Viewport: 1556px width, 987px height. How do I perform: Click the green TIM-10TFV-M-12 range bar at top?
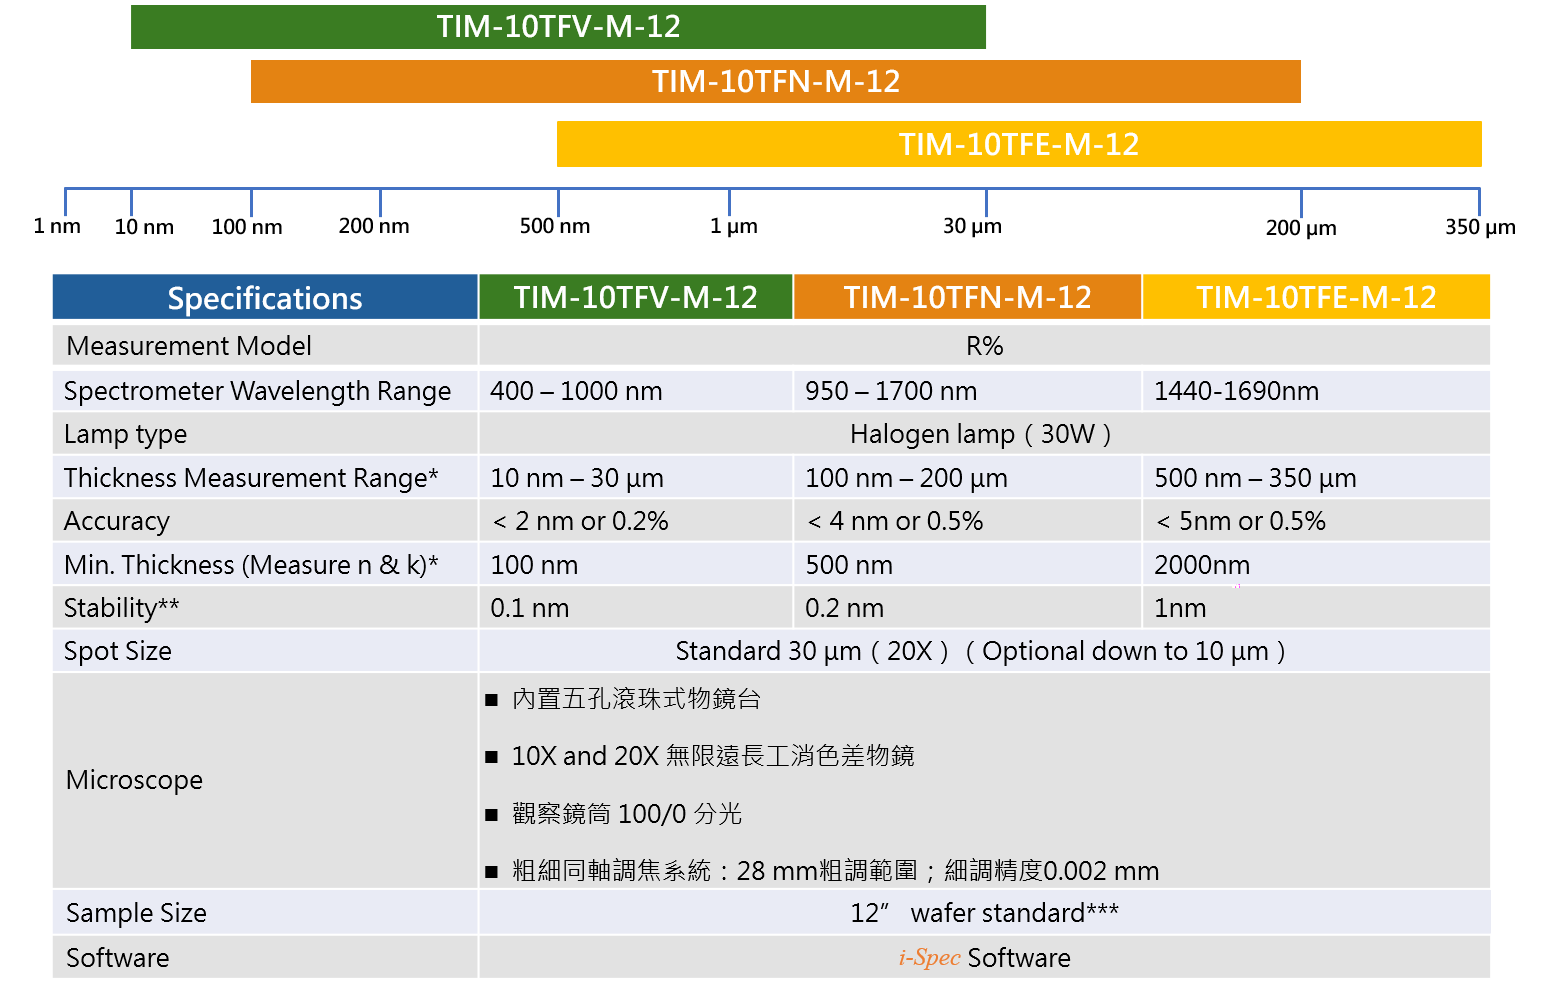[x=558, y=27]
